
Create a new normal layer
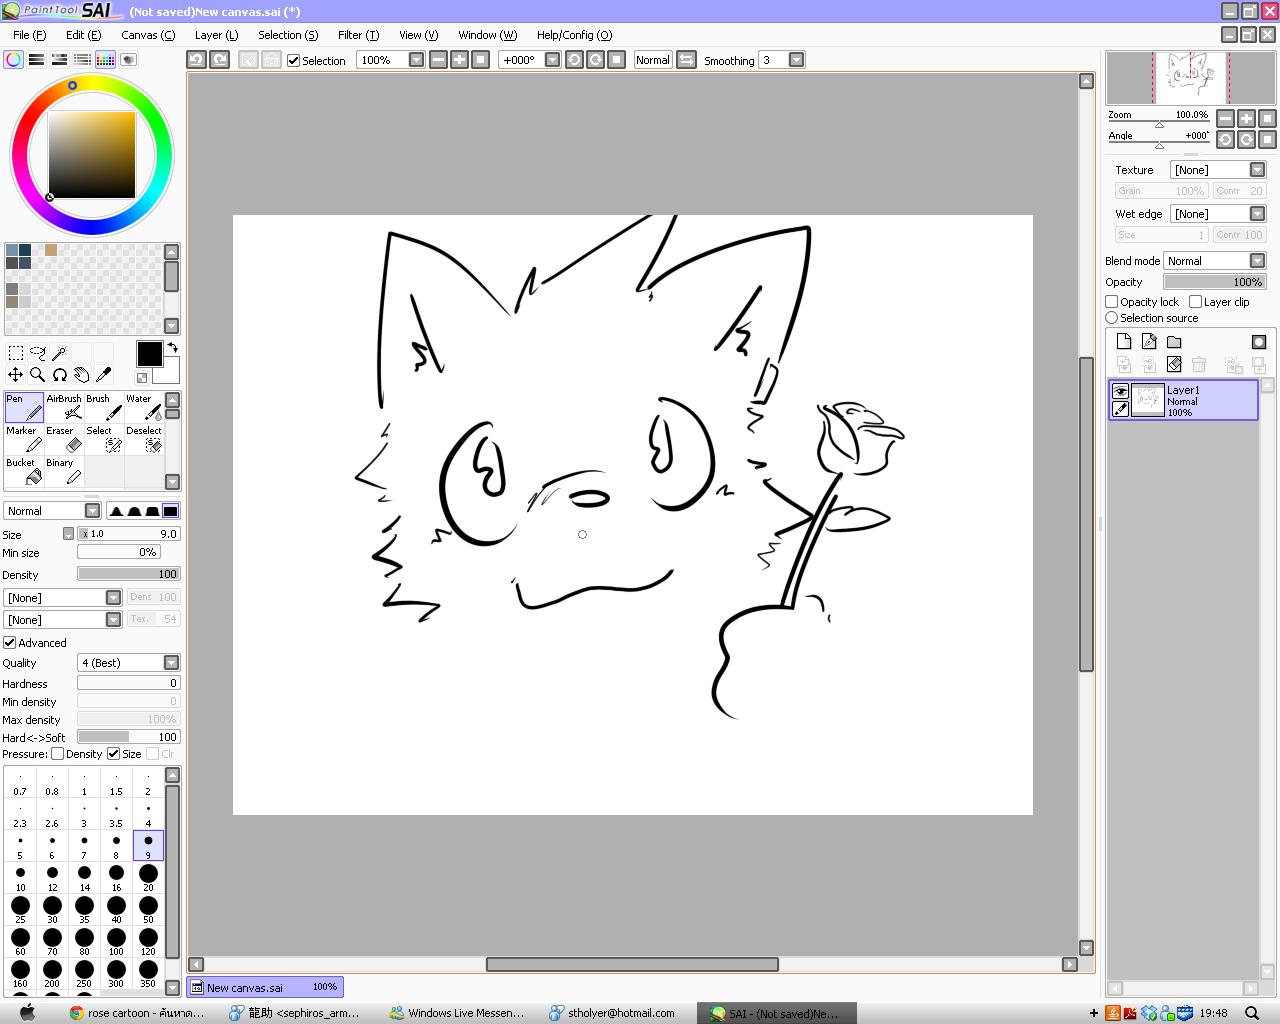pyautogui.click(x=1124, y=342)
